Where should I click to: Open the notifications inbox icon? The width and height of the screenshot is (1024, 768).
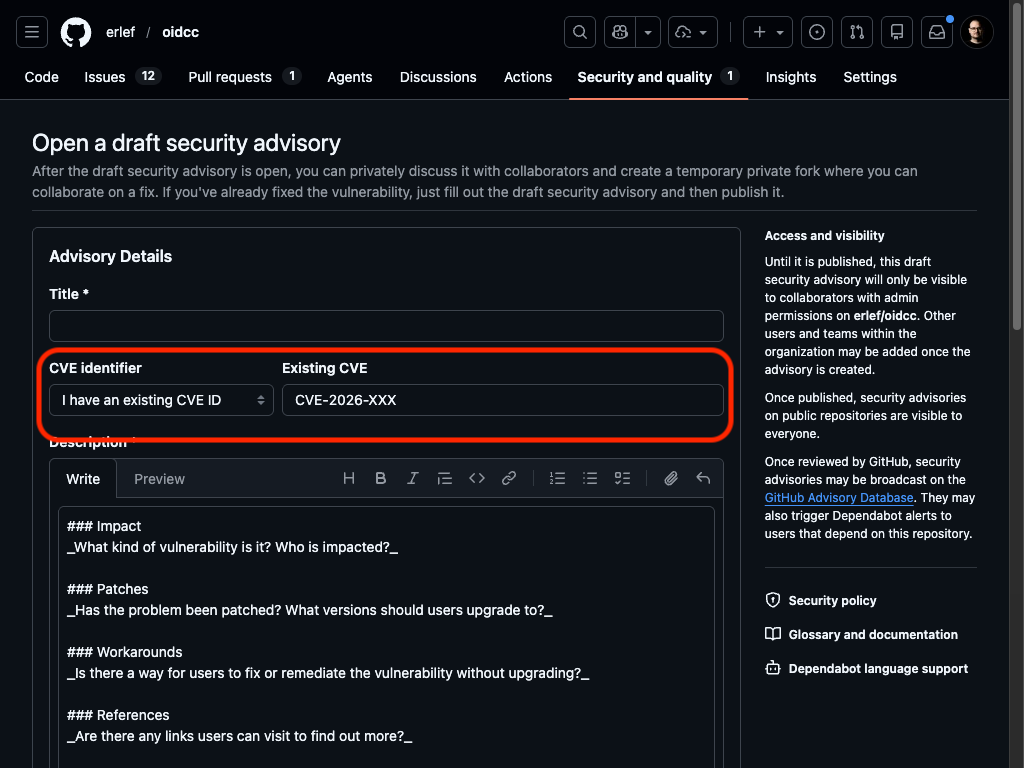click(x=937, y=32)
